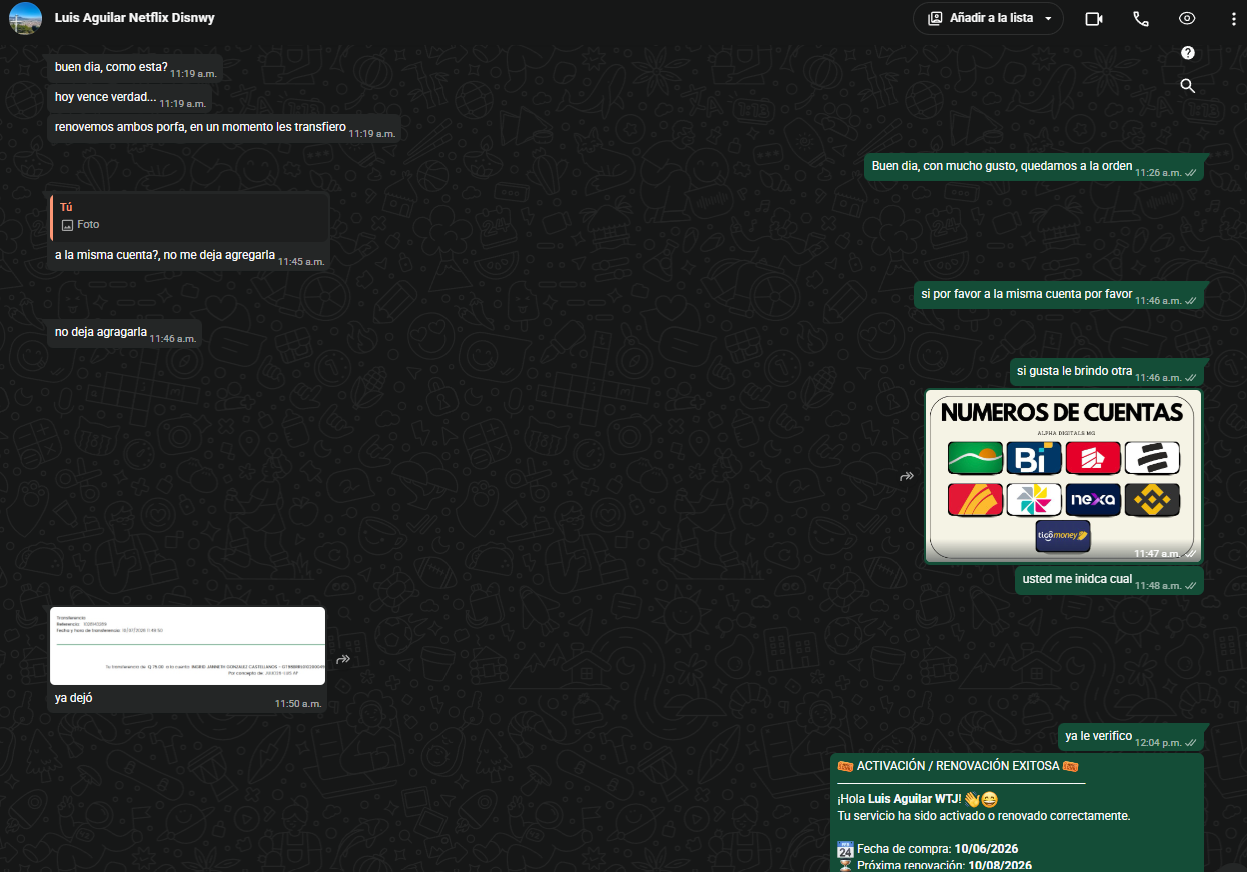This screenshot has width=1247, height=872.
Task: Start a voice call
Action: pos(1141,18)
